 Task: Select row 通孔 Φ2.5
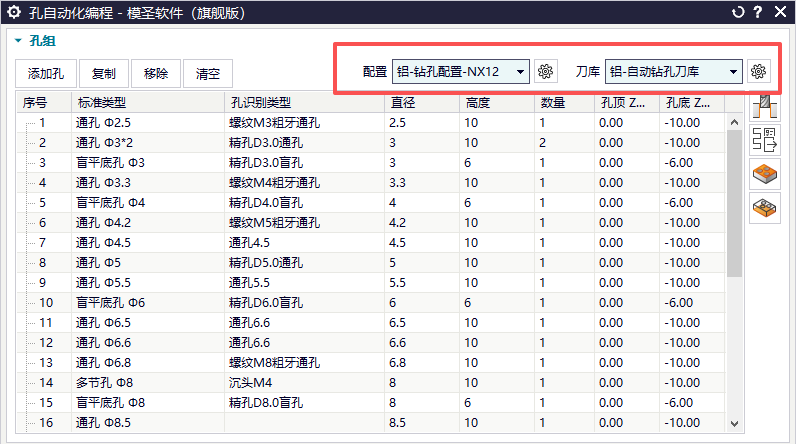(x=371, y=123)
